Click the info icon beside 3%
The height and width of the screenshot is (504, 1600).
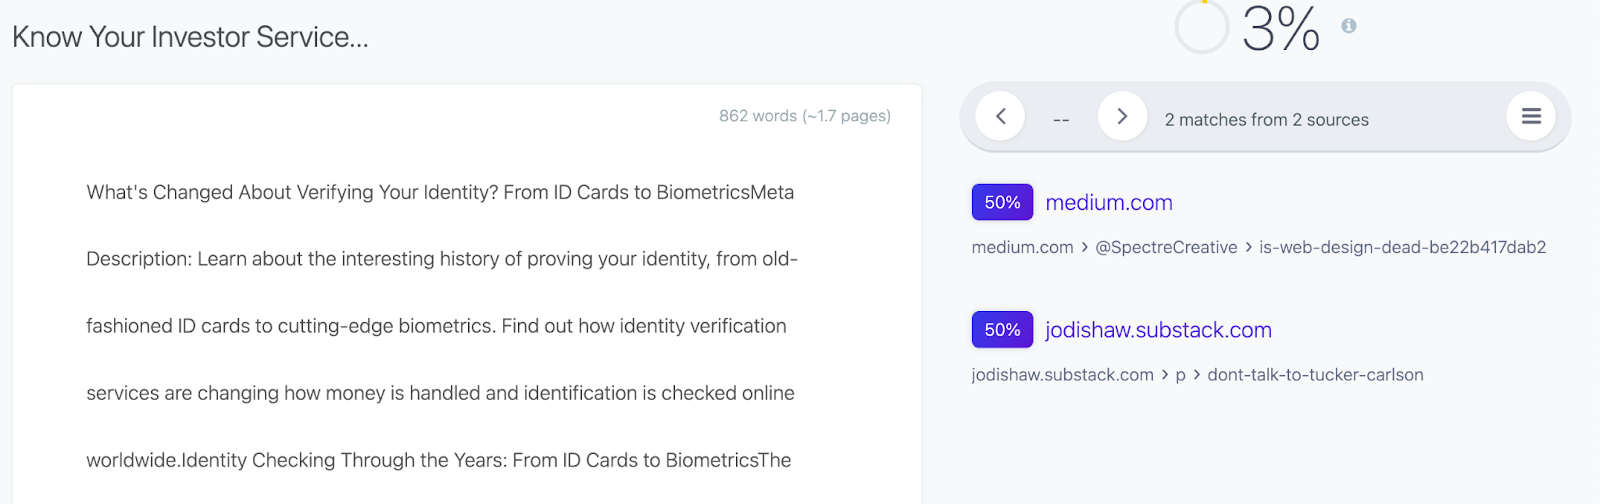1349,26
